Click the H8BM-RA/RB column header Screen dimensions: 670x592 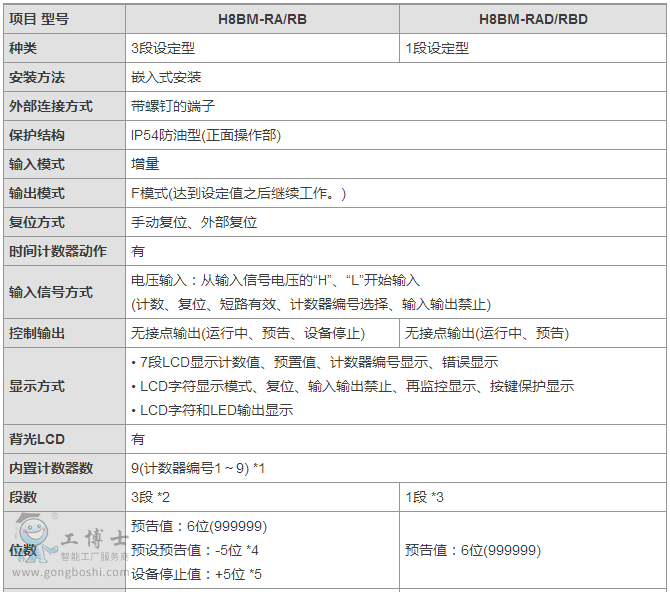(262, 19)
